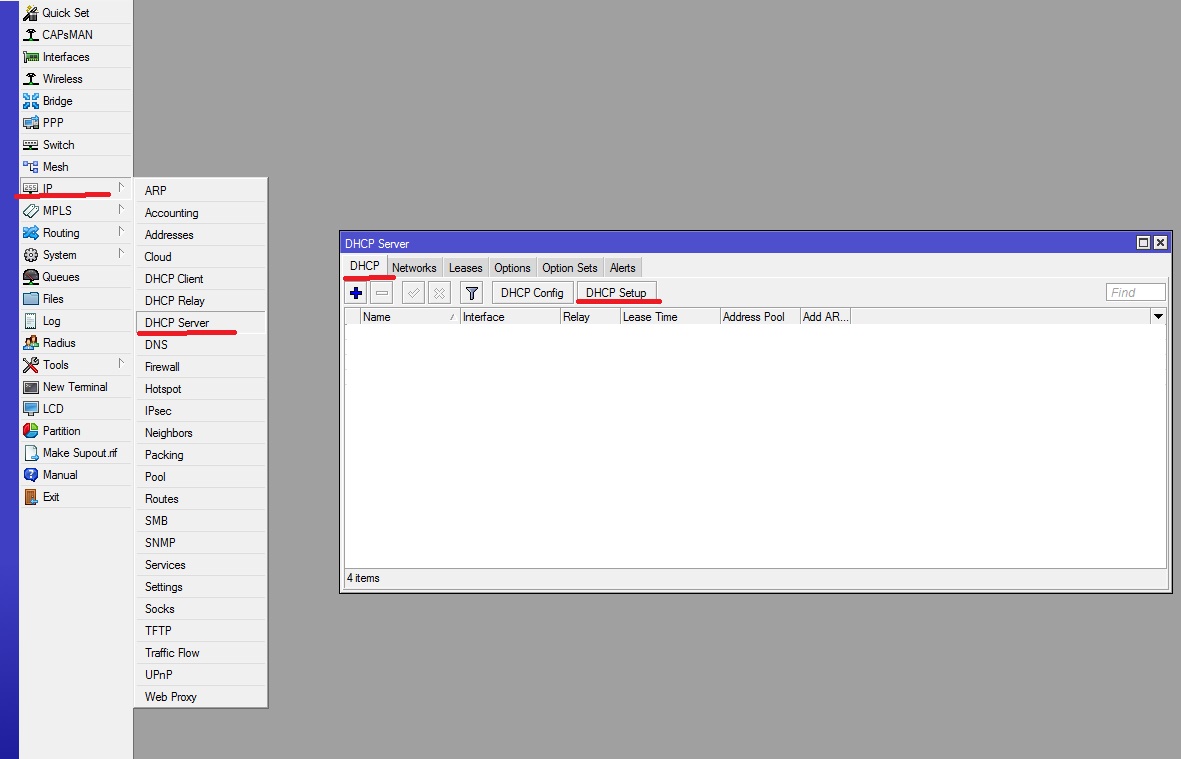Image resolution: width=1181 pixels, height=759 pixels.
Task: Click the Quick Set icon
Action: click(31, 13)
